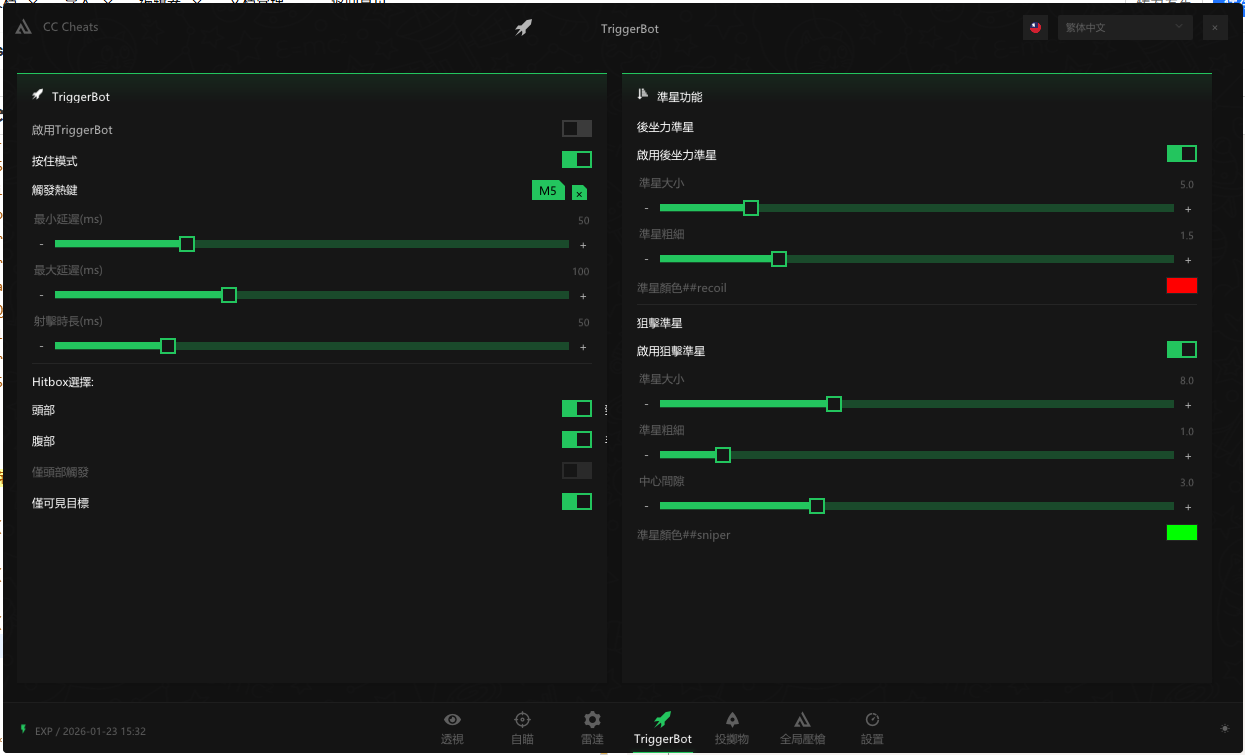The image size is (1245, 755).
Task: Enable the 啟用TriggerBot toggle
Action: click(x=576, y=129)
